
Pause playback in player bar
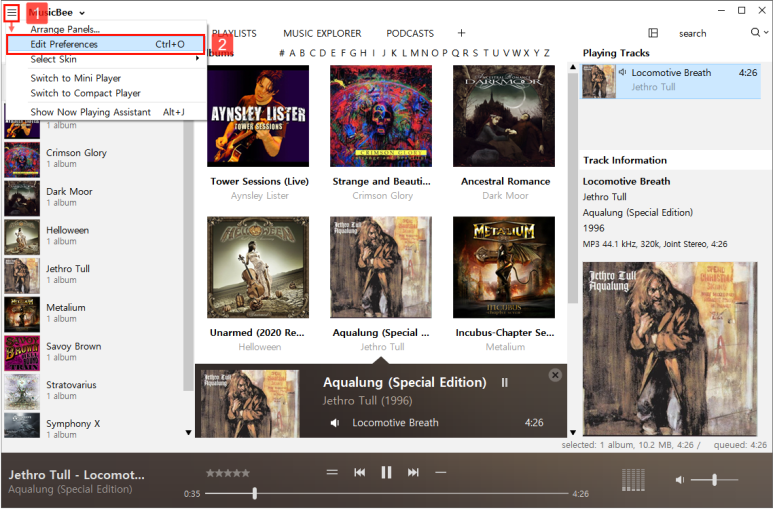[386, 473]
